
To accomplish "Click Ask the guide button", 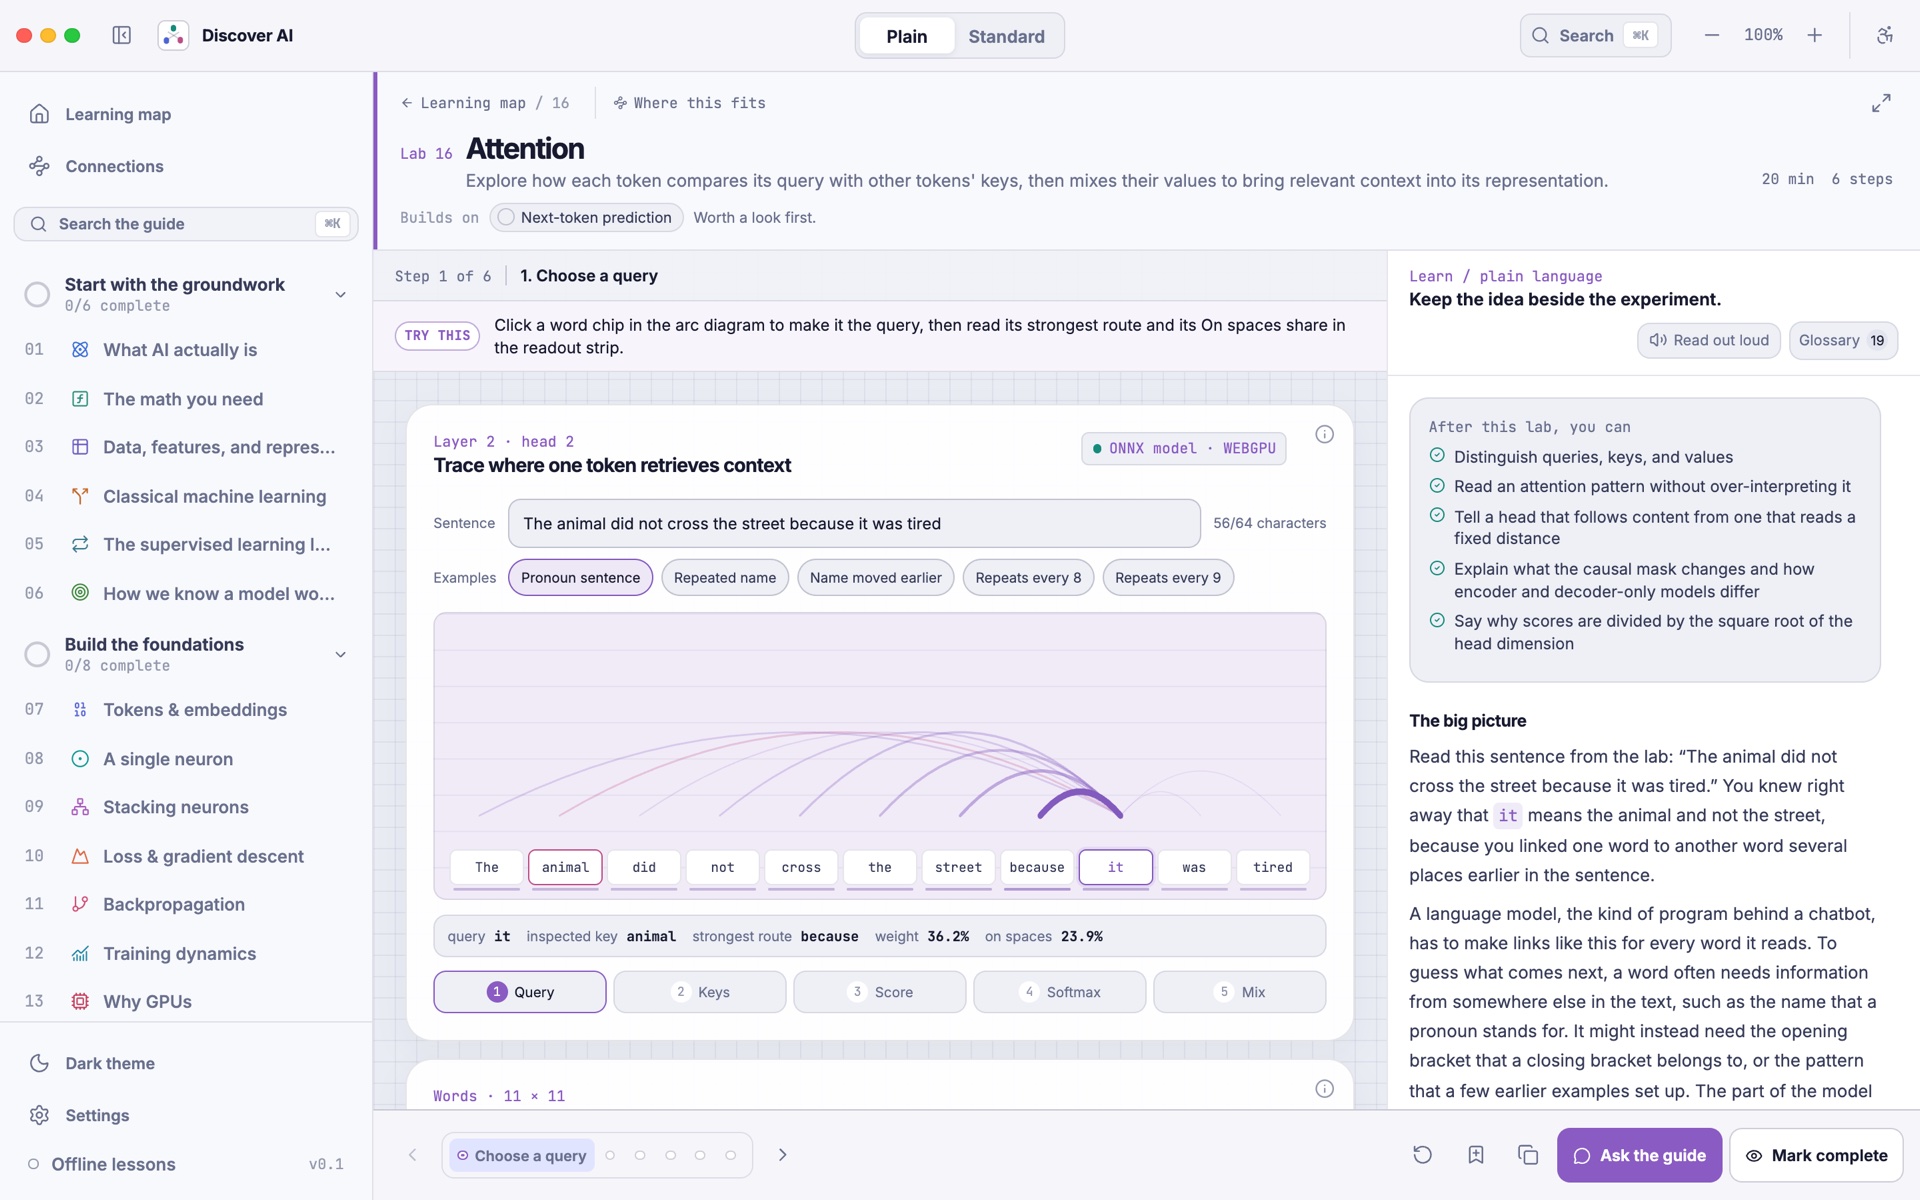I will 1639,1155.
